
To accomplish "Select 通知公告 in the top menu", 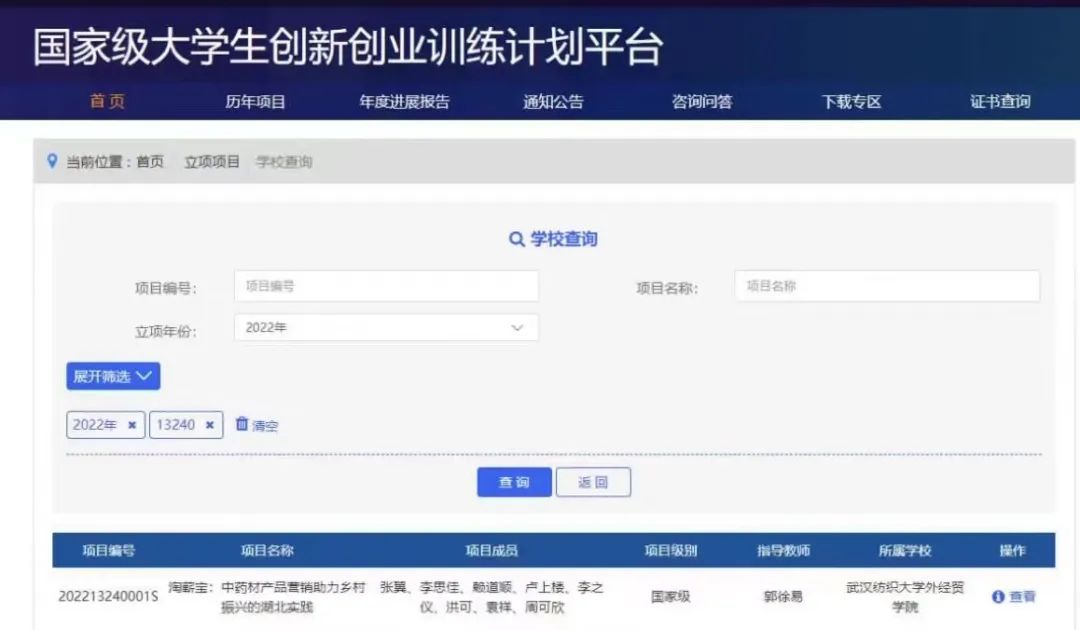I will pos(553,102).
